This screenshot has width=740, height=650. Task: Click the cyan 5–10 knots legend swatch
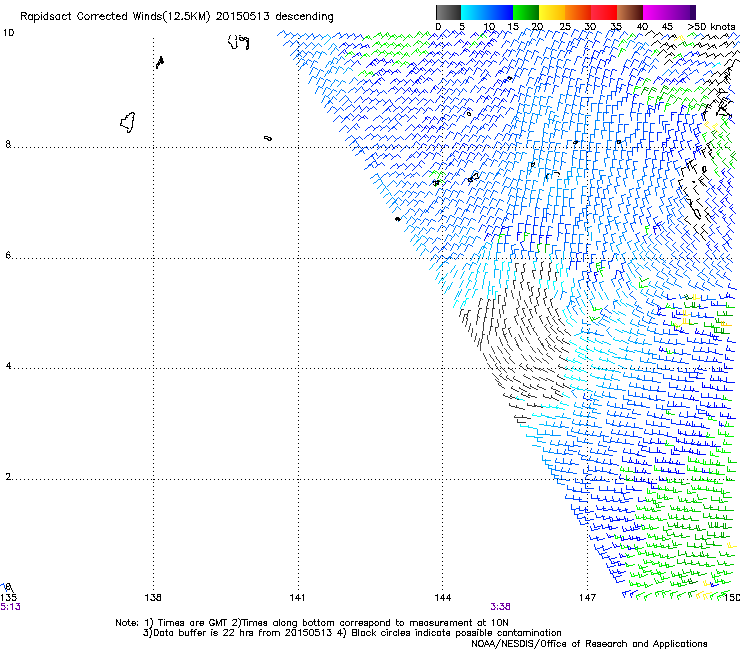pos(474,12)
